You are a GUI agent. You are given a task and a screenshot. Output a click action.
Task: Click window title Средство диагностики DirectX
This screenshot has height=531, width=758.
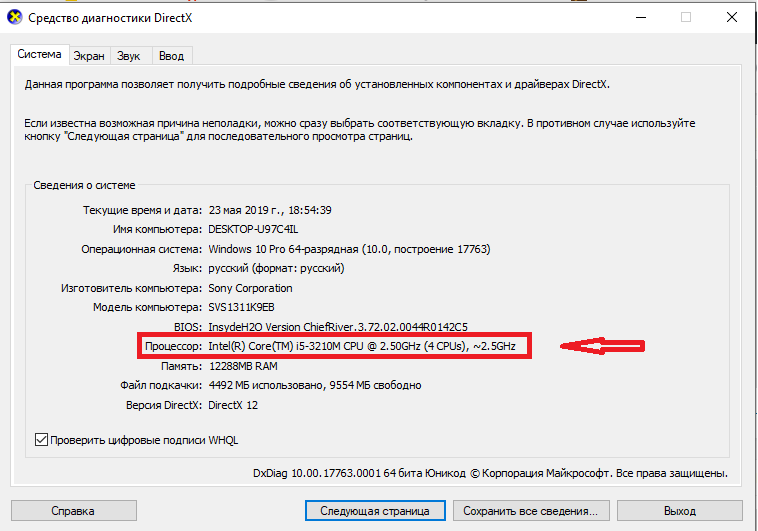coord(110,18)
